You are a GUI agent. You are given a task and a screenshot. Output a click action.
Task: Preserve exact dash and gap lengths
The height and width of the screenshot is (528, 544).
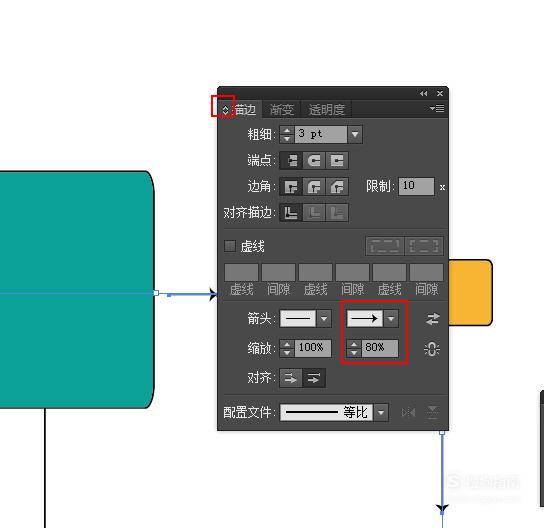pos(385,246)
